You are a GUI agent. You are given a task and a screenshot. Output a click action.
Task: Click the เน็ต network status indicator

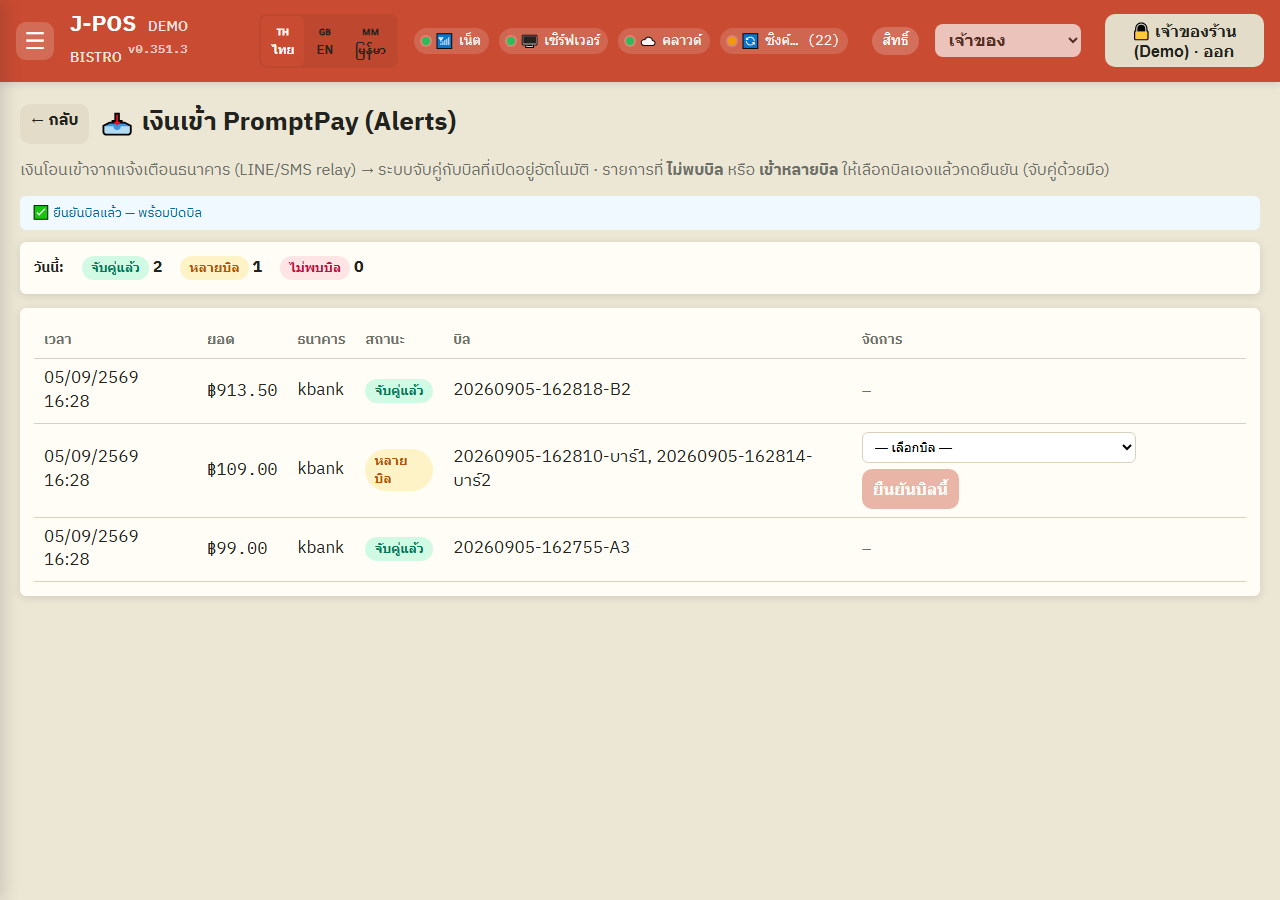pyautogui.click(x=451, y=41)
